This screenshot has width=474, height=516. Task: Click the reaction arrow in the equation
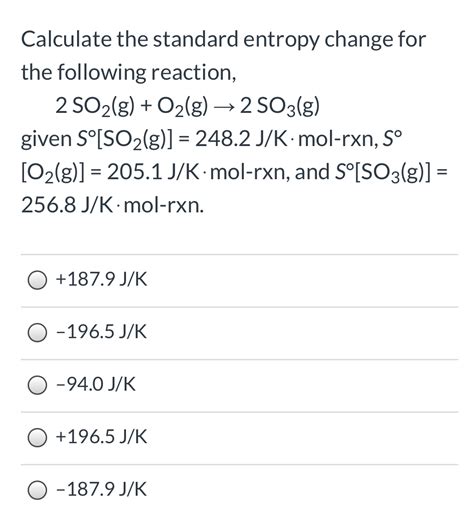pyautogui.click(x=224, y=107)
